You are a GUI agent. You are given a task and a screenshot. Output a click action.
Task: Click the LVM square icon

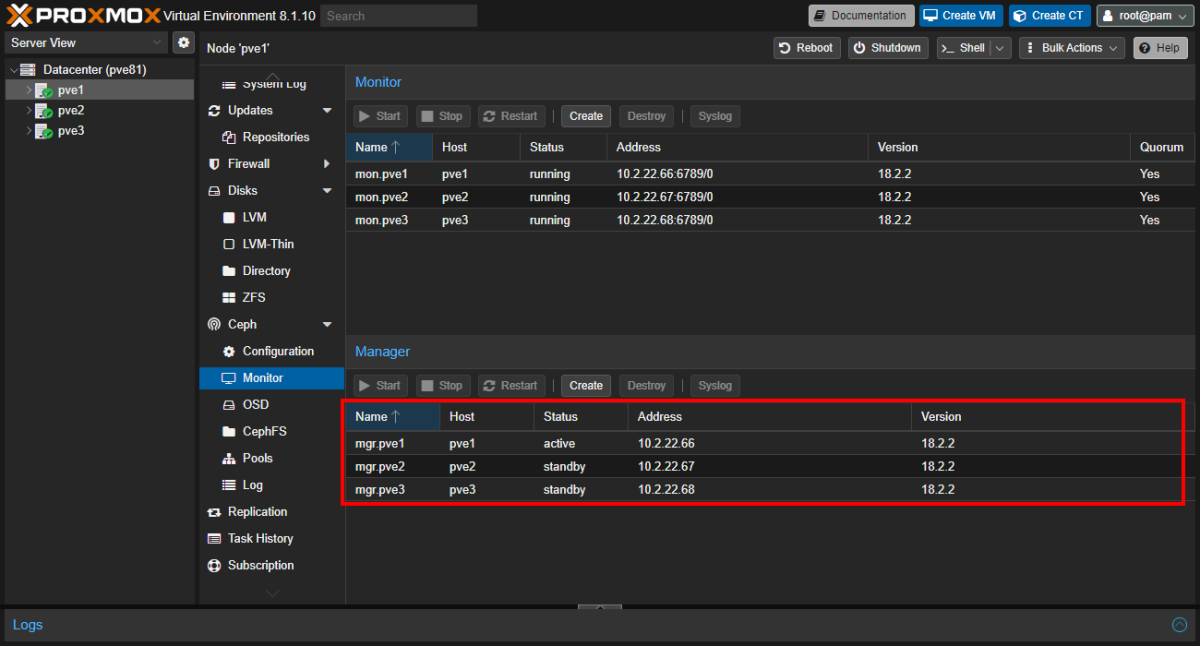229,217
